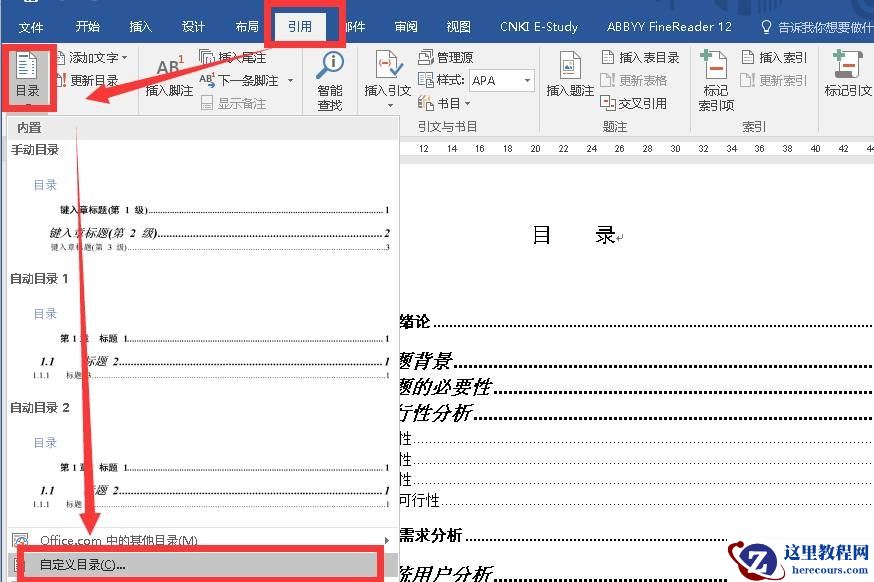
Task: Switch to the 插入 (Insert) ribbon tab
Action: 141,27
